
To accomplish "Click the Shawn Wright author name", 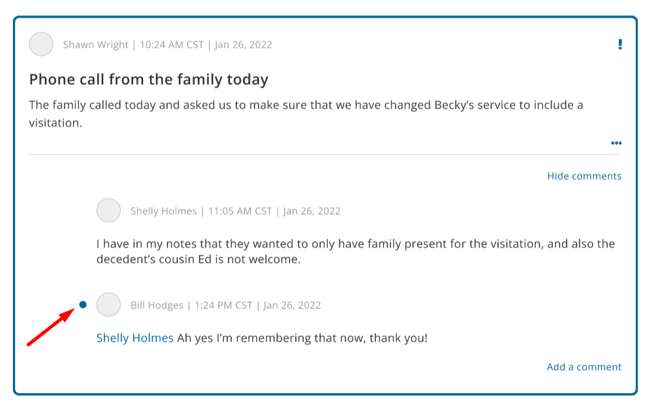I will coord(95,44).
